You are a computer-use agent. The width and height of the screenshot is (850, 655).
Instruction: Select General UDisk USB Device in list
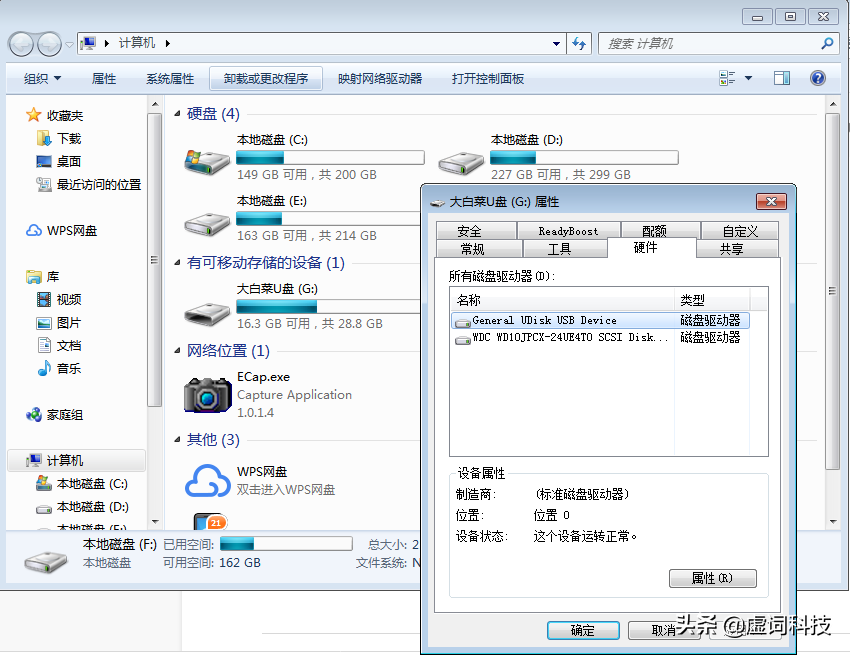tap(544, 321)
